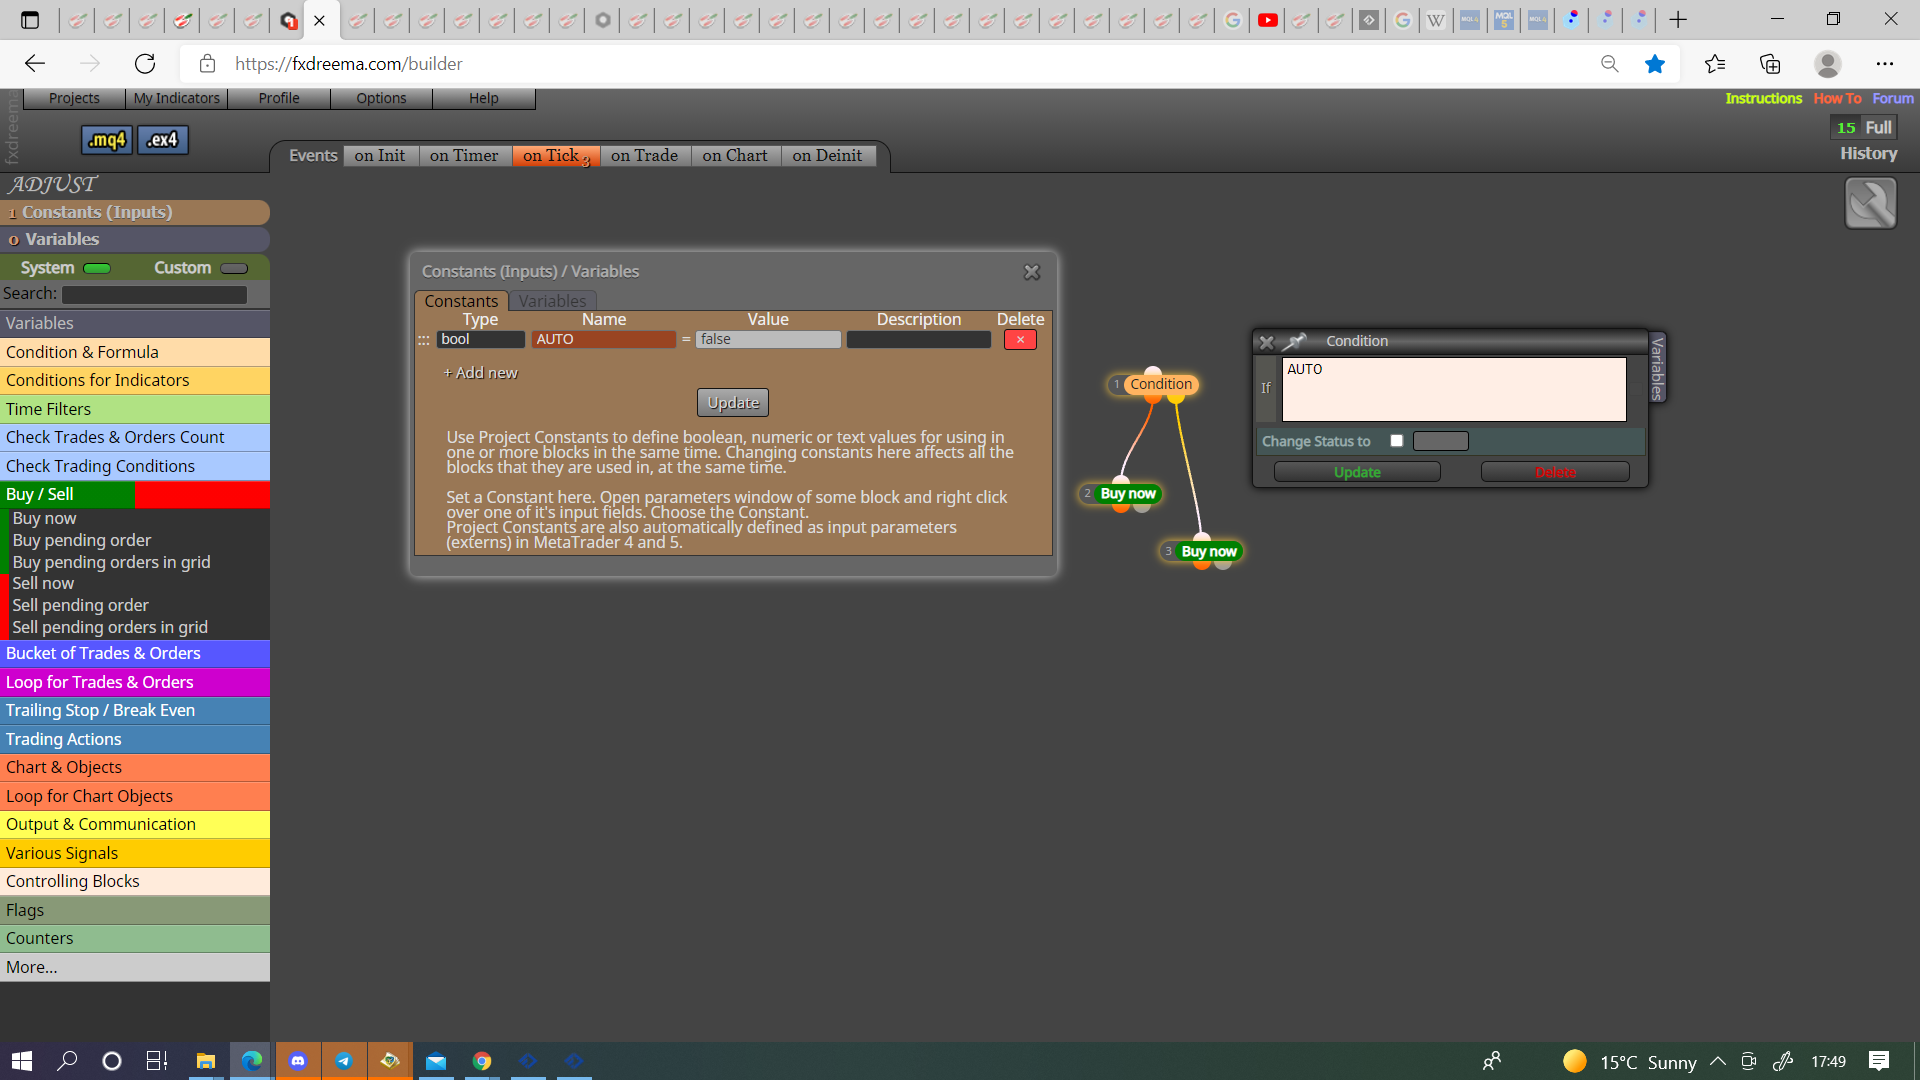This screenshot has width=1920, height=1080.
Task: Click the sidebar Search field
Action: (154, 295)
